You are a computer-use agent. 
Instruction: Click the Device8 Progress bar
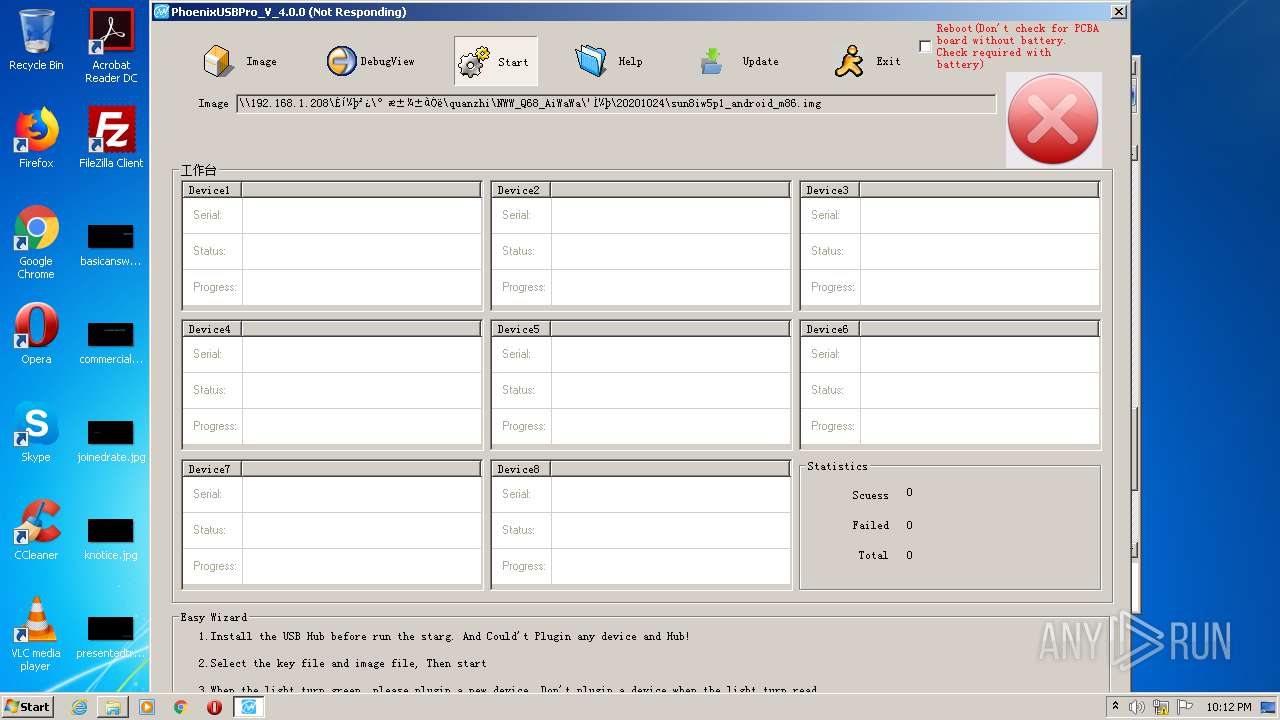coord(670,566)
